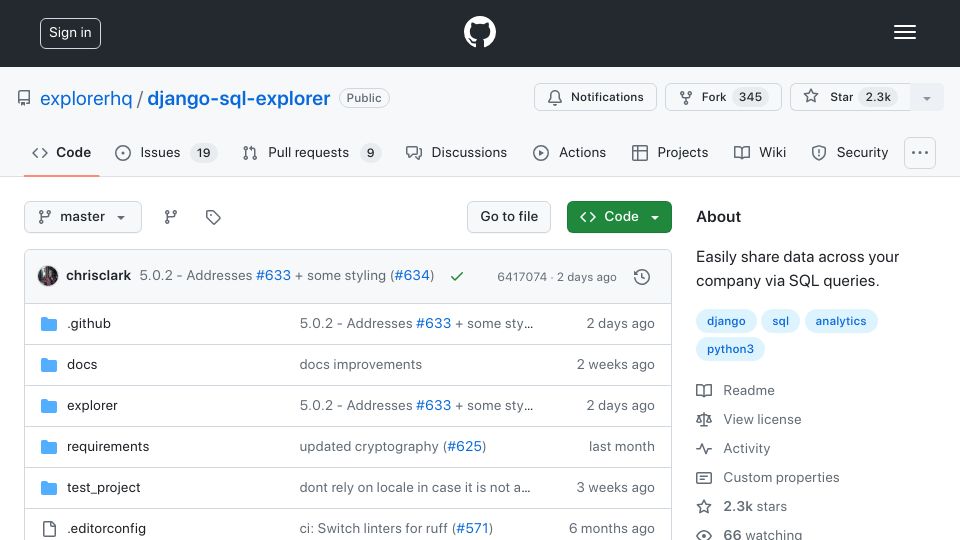The width and height of the screenshot is (960, 540).
Task: Open the 'docs improvements' commit message
Action: coord(361,364)
